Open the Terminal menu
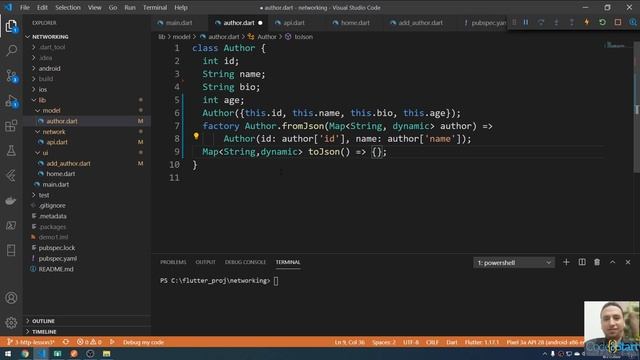 tap(155, 7)
